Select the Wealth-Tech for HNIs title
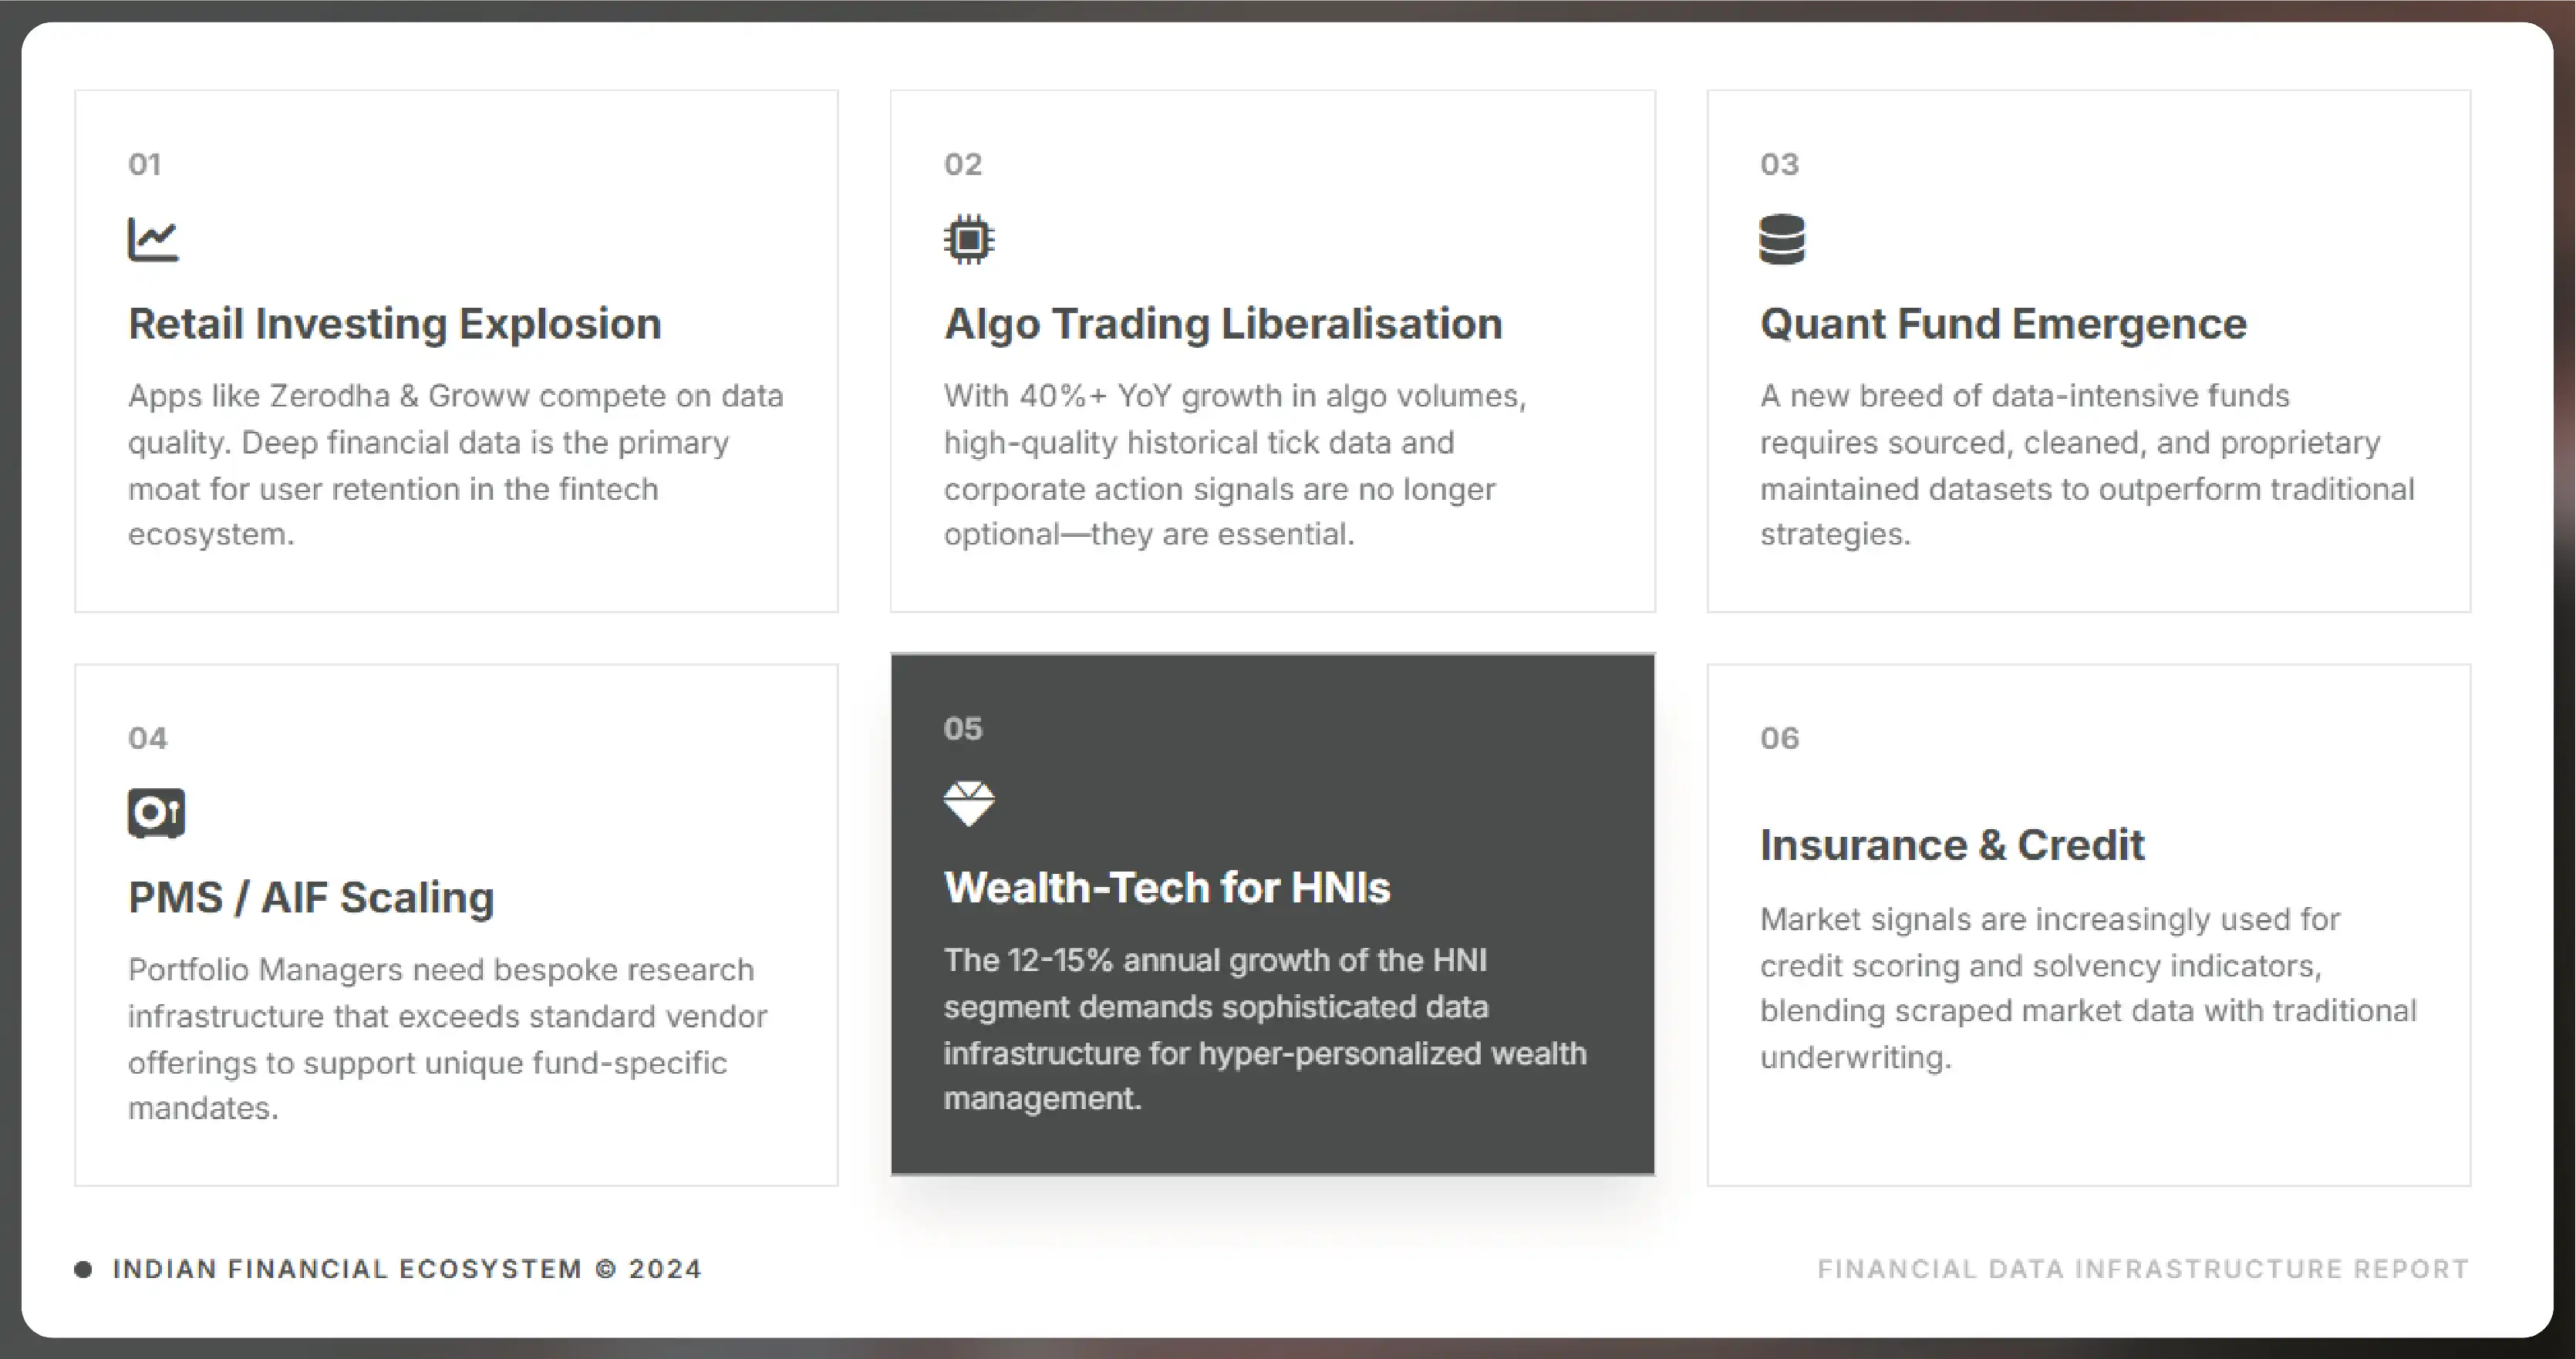 [x=1167, y=887]
